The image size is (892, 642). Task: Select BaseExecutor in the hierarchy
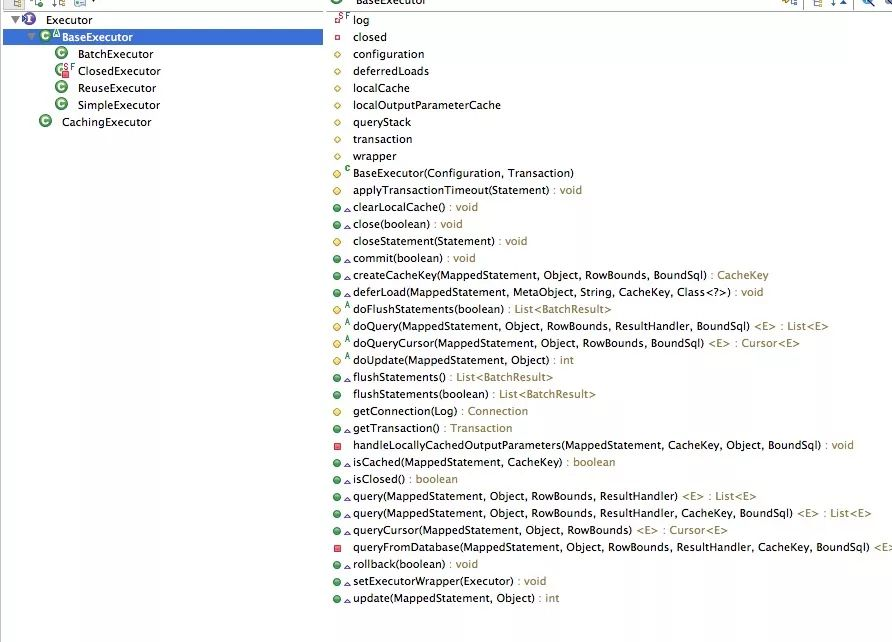97,37
